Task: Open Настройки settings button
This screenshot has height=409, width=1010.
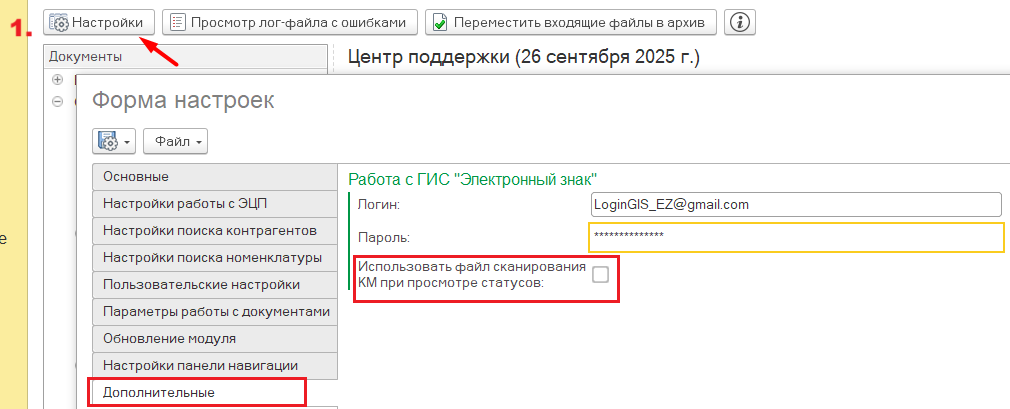Action: coord(101,21)
